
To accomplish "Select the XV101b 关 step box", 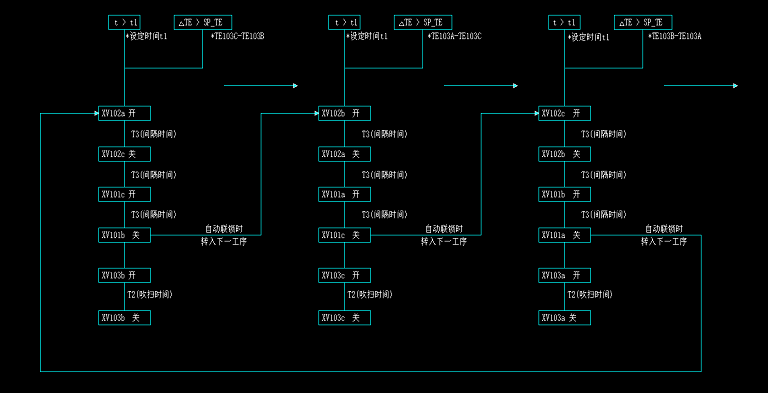I will (124, 235).
